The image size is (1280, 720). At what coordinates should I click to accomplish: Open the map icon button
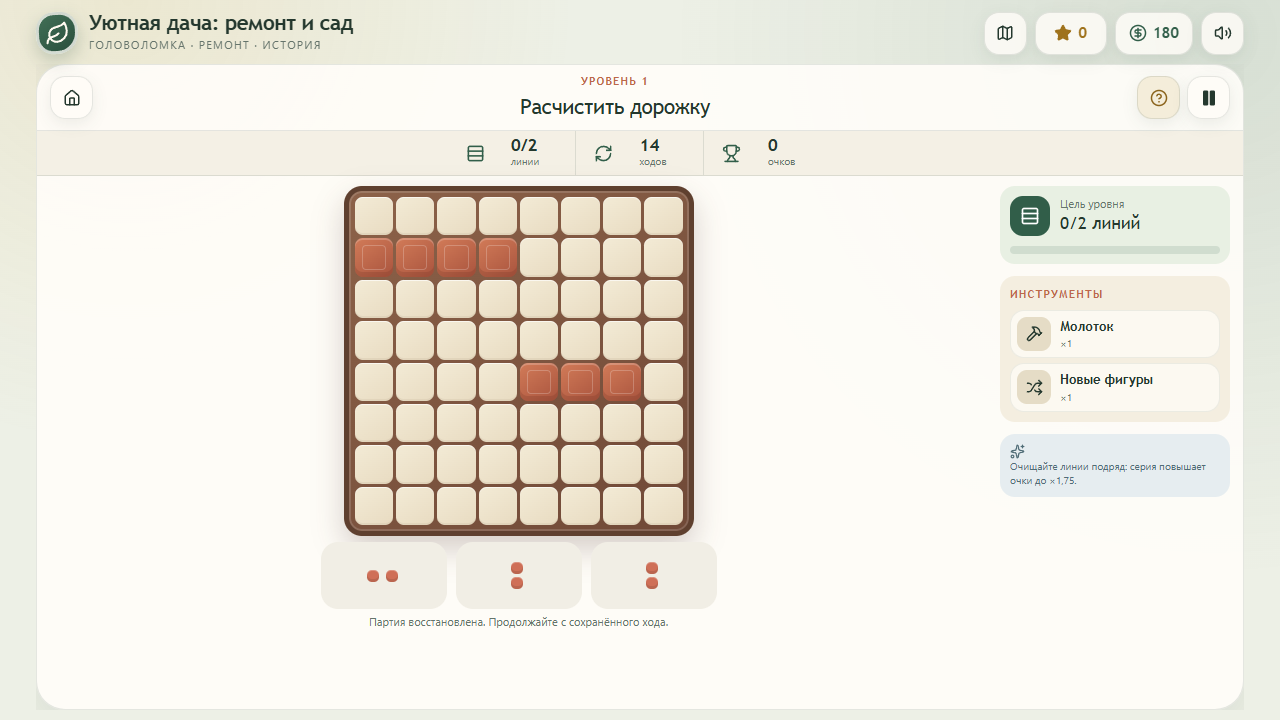pos(1005,33)
